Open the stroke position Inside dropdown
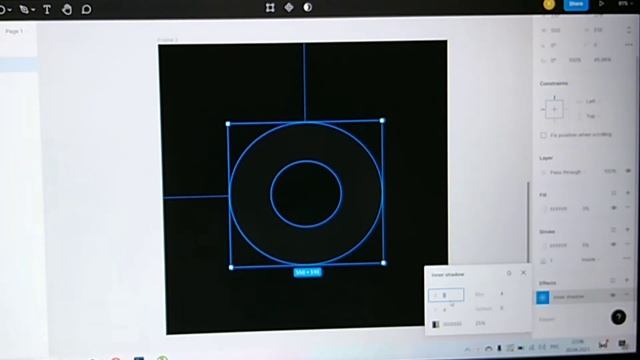The image size is (640, 360). point(590,260)
